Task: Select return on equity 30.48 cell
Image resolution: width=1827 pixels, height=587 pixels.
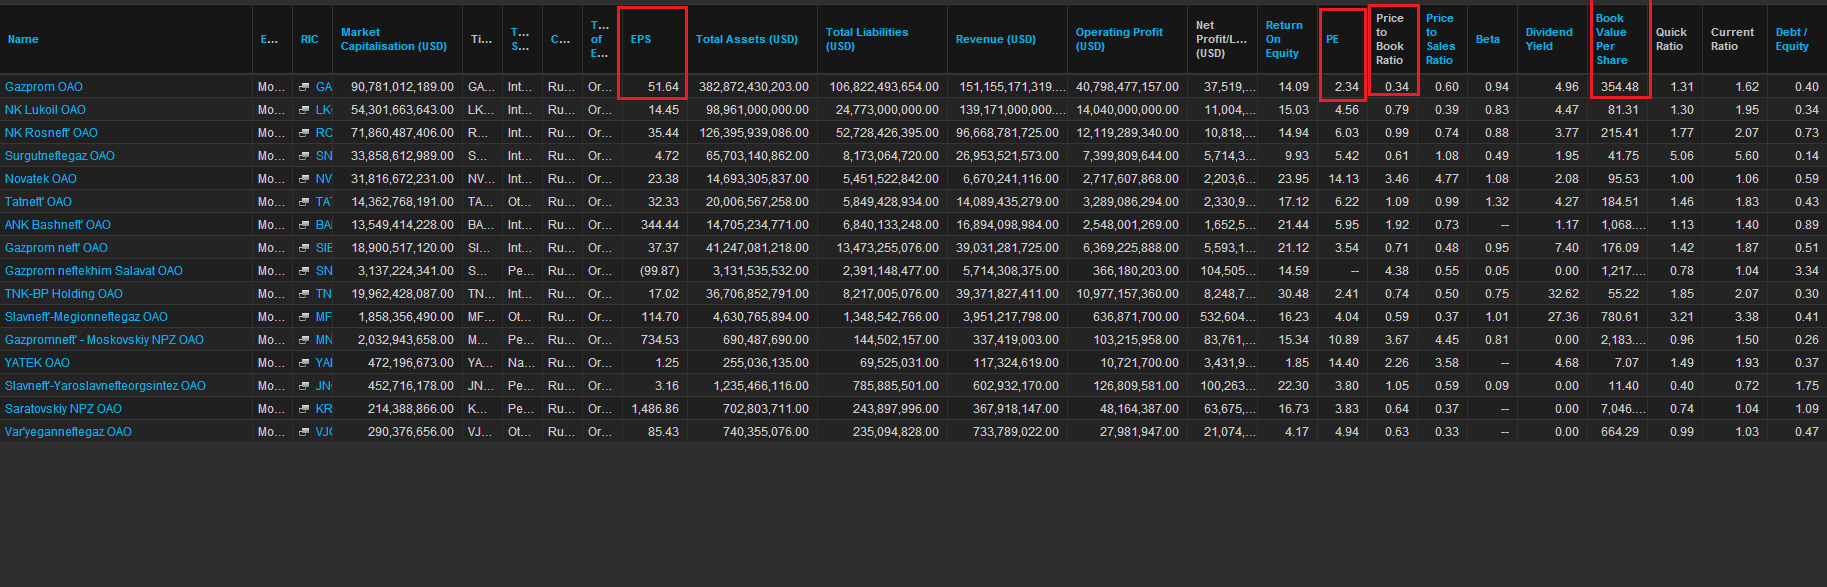Action: coord(1293,294)
